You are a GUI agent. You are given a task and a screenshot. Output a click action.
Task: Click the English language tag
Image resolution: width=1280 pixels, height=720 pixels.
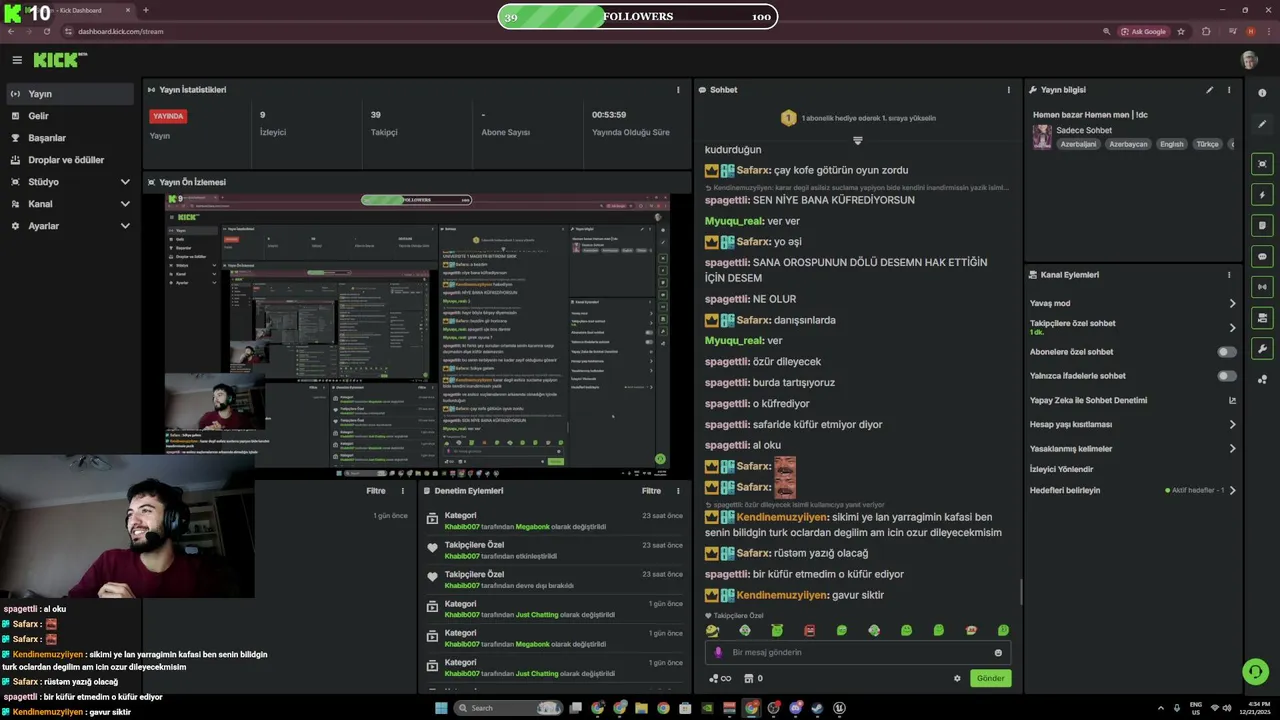tap(1171, 144)
